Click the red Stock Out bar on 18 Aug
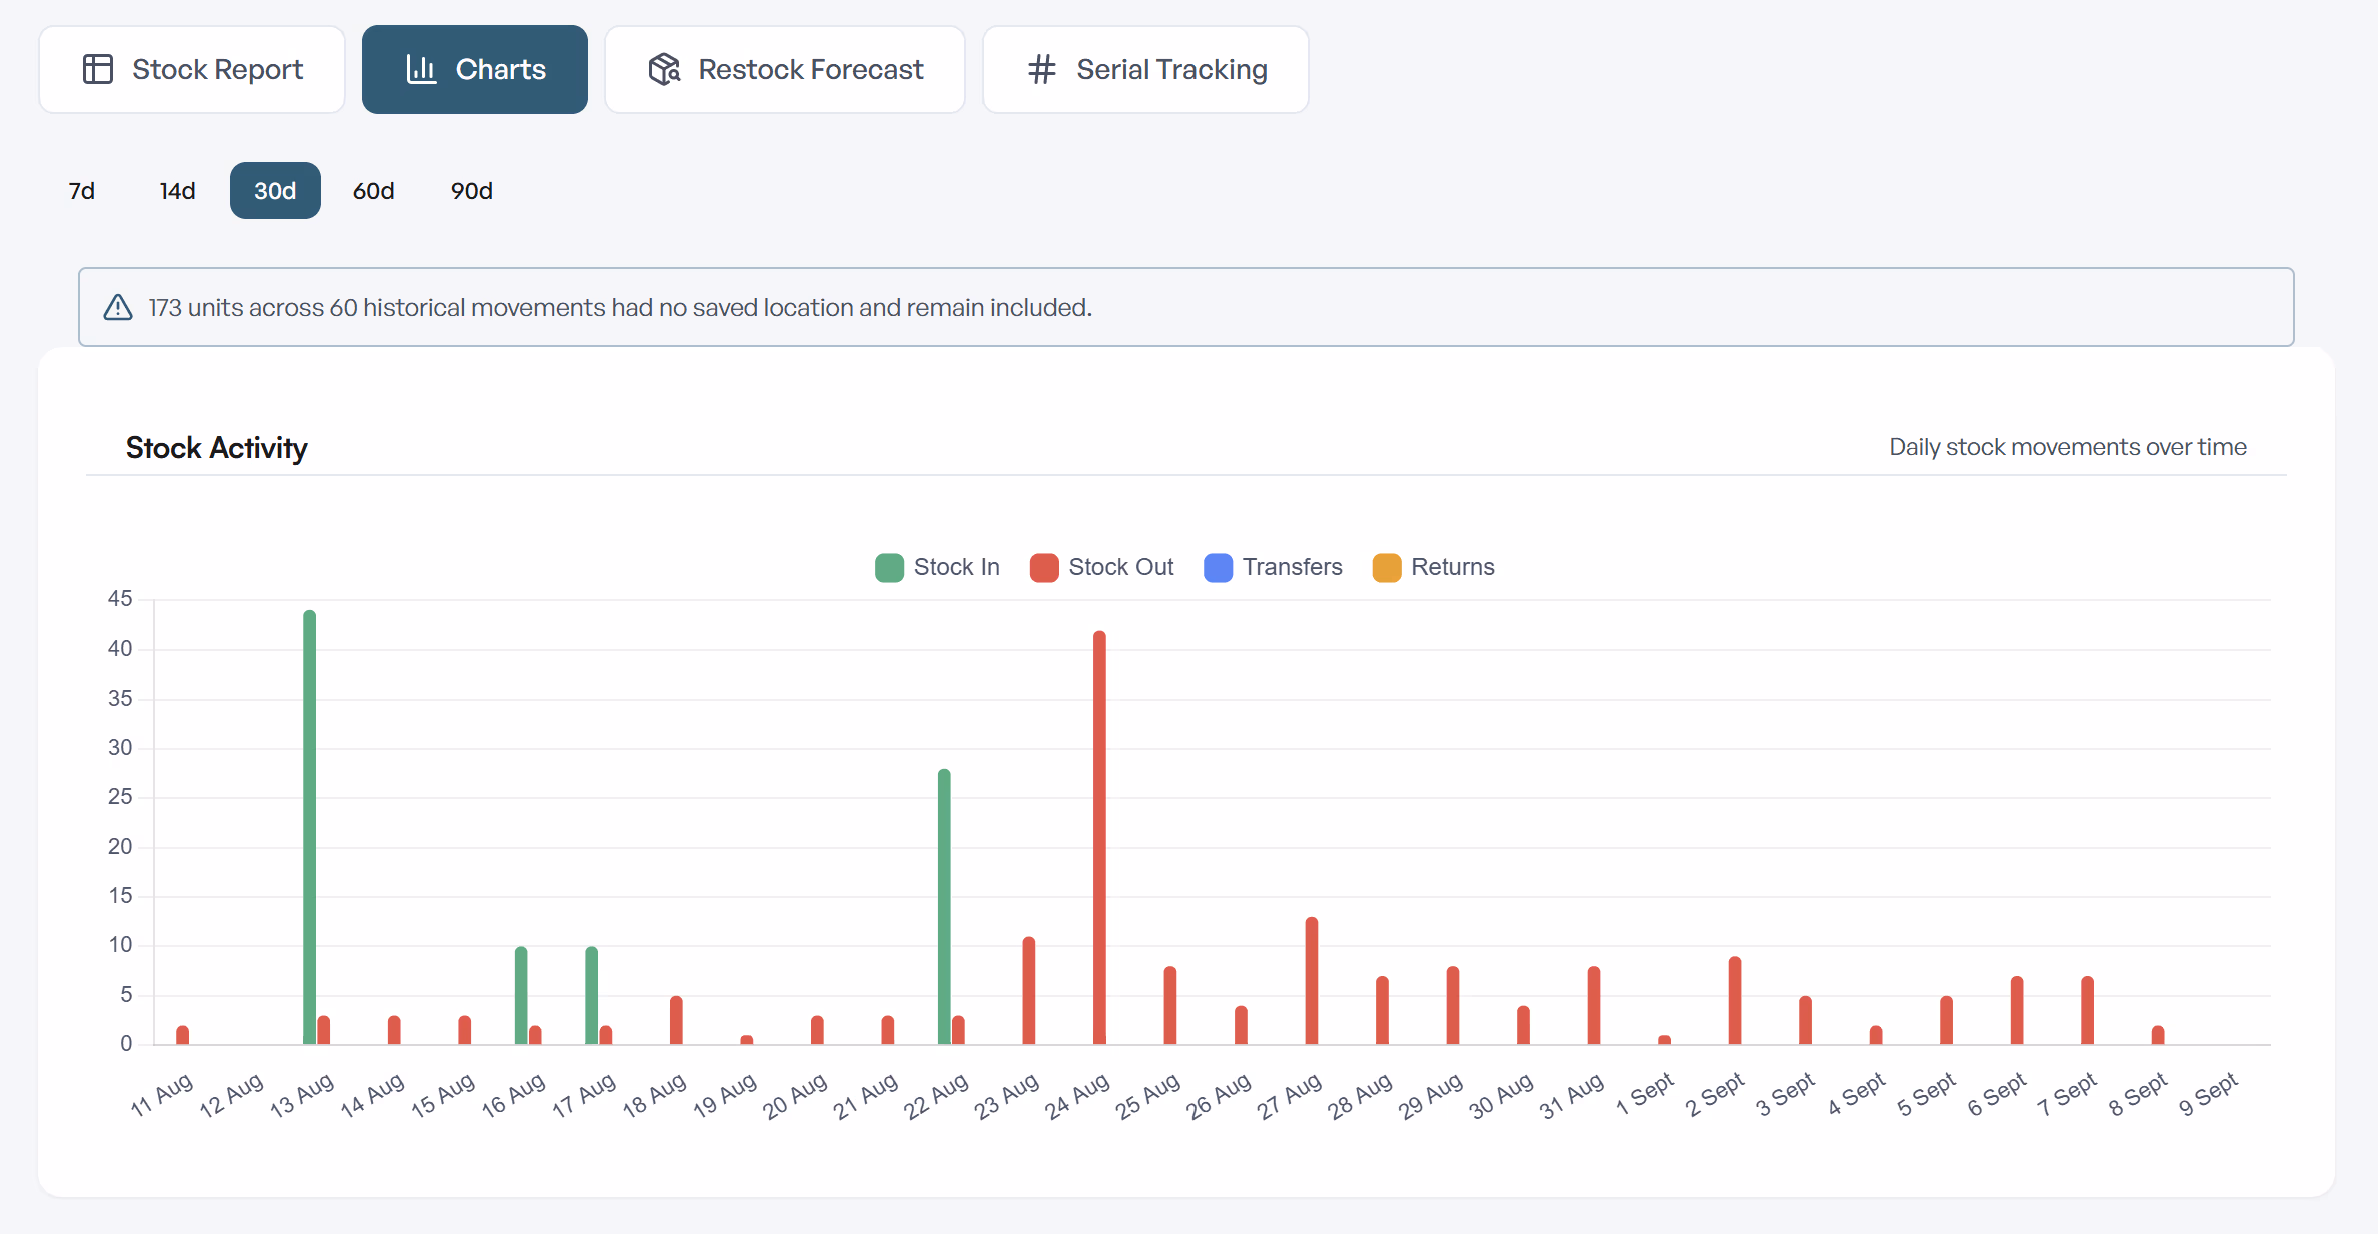Viewport: 2378px width, 1234px height. click(676, 1020)
